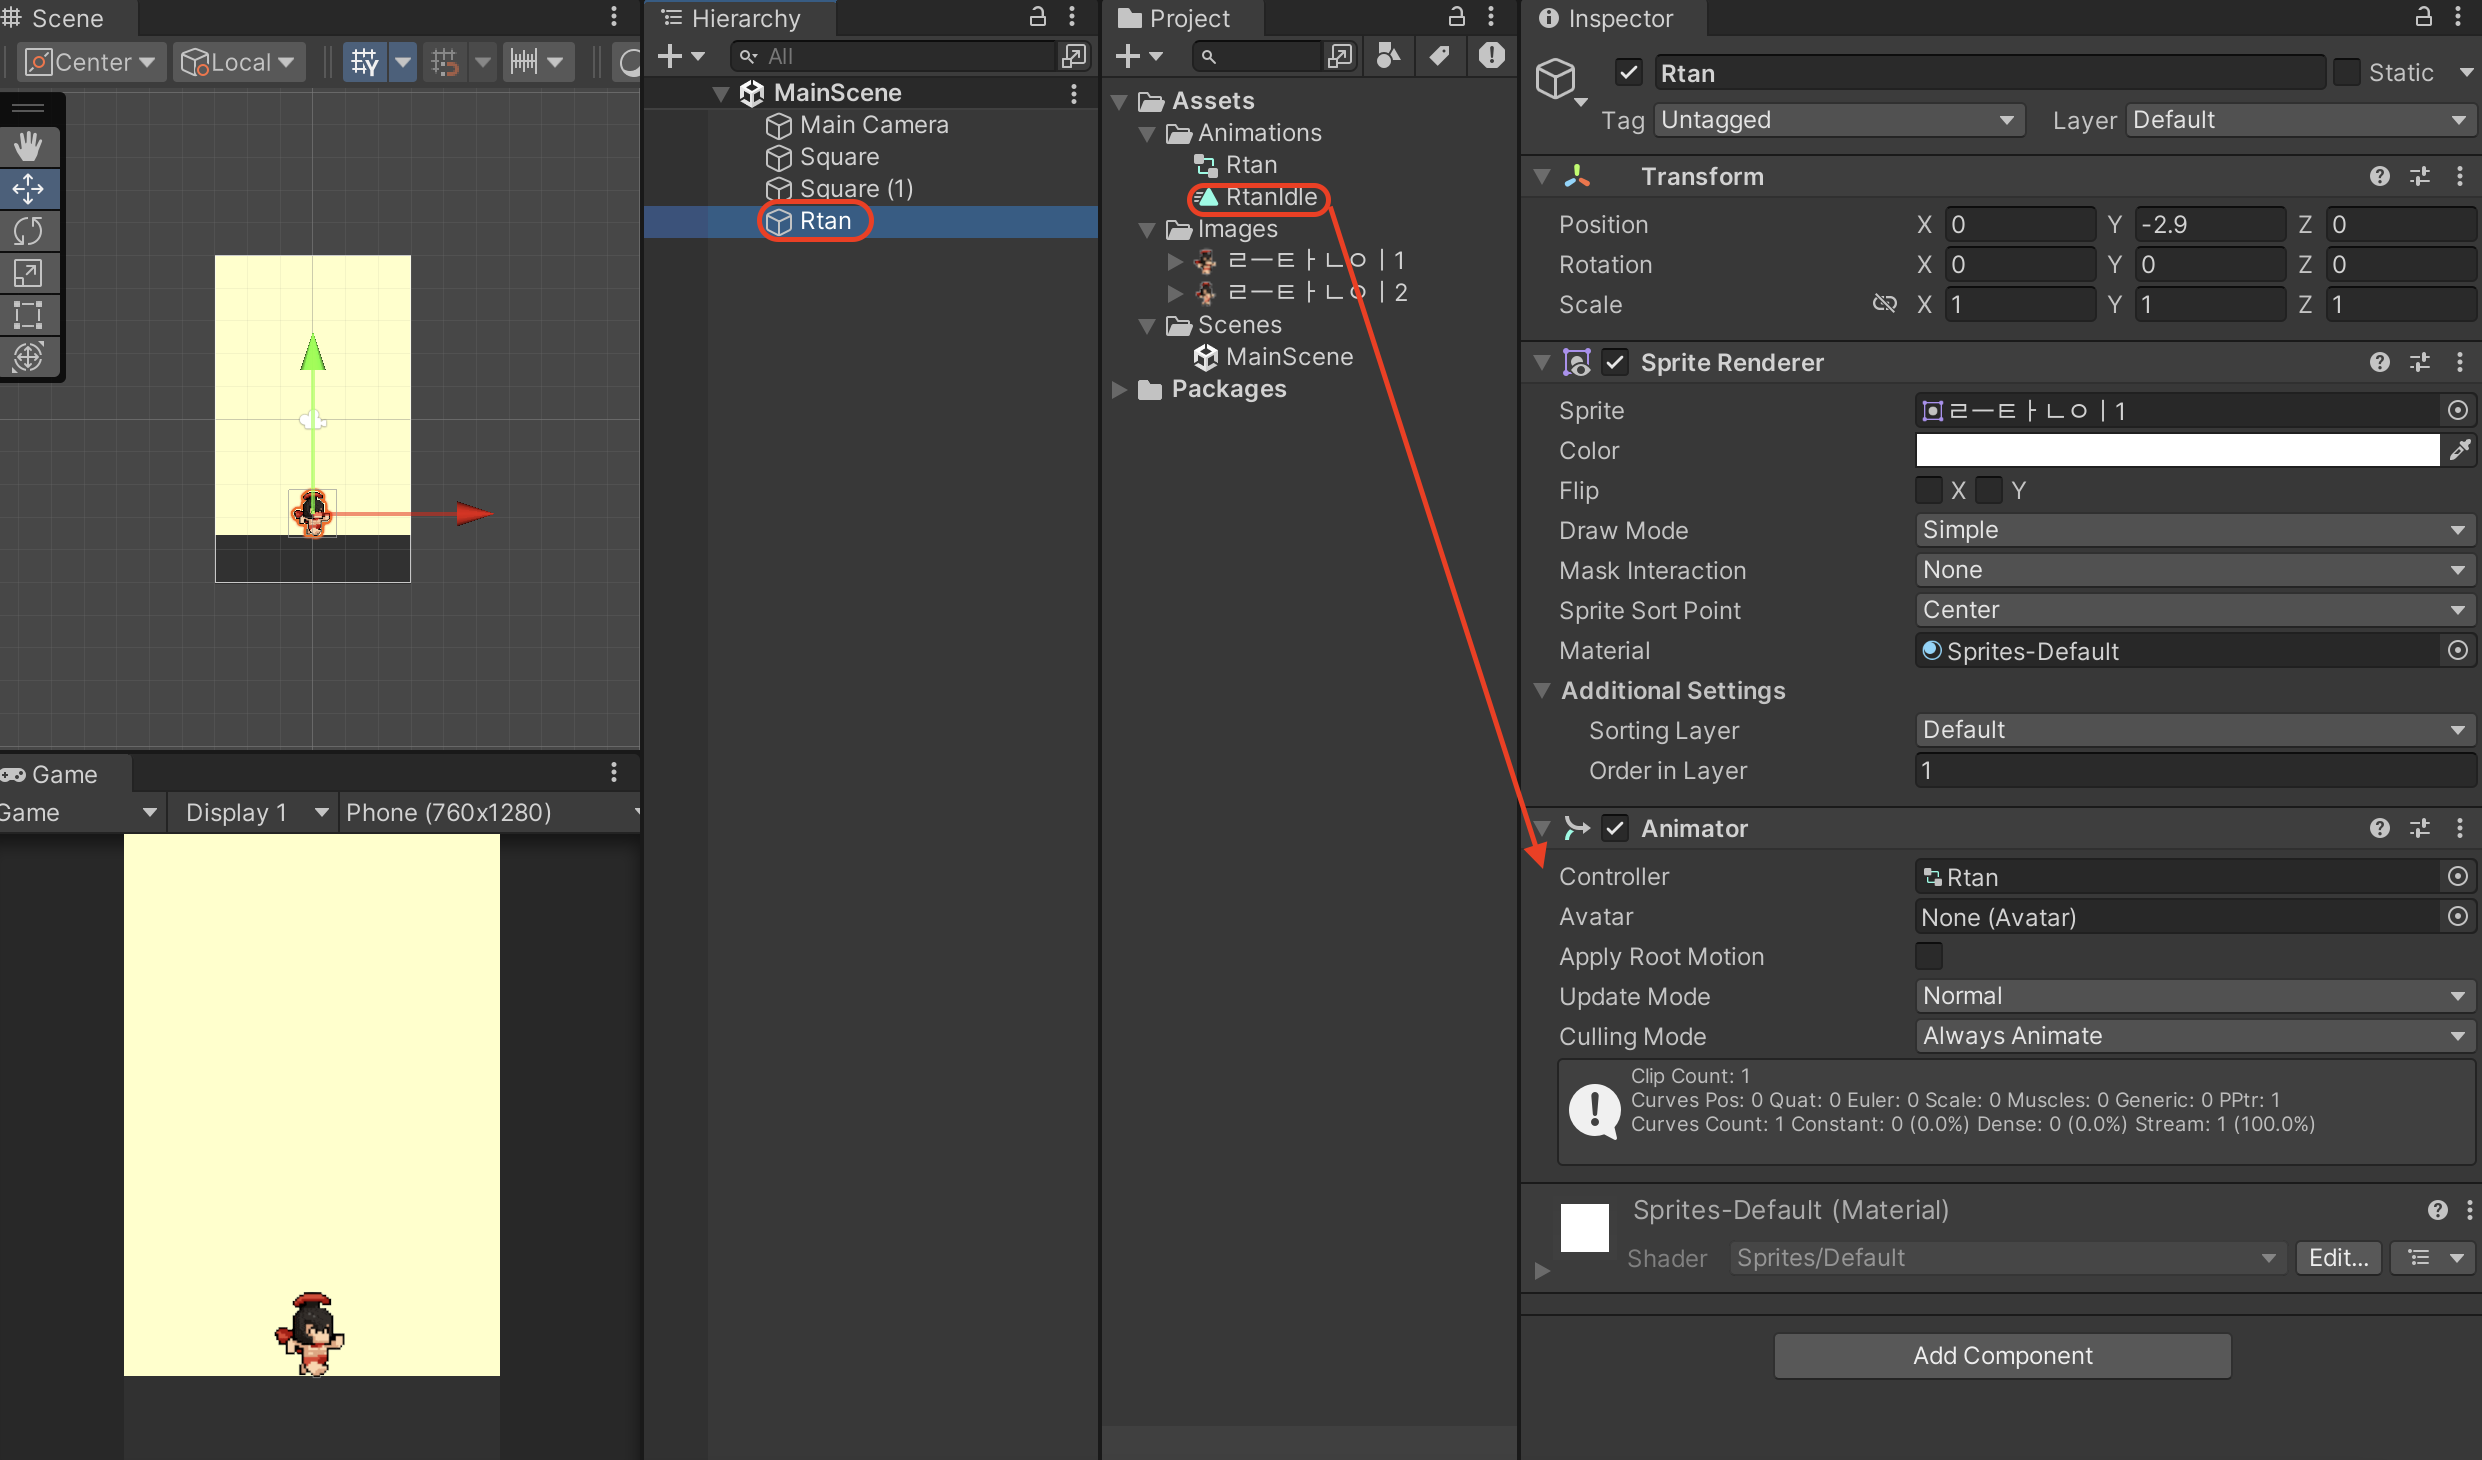
Task: Select the Rect transform tool
Action: pos(28,315)
